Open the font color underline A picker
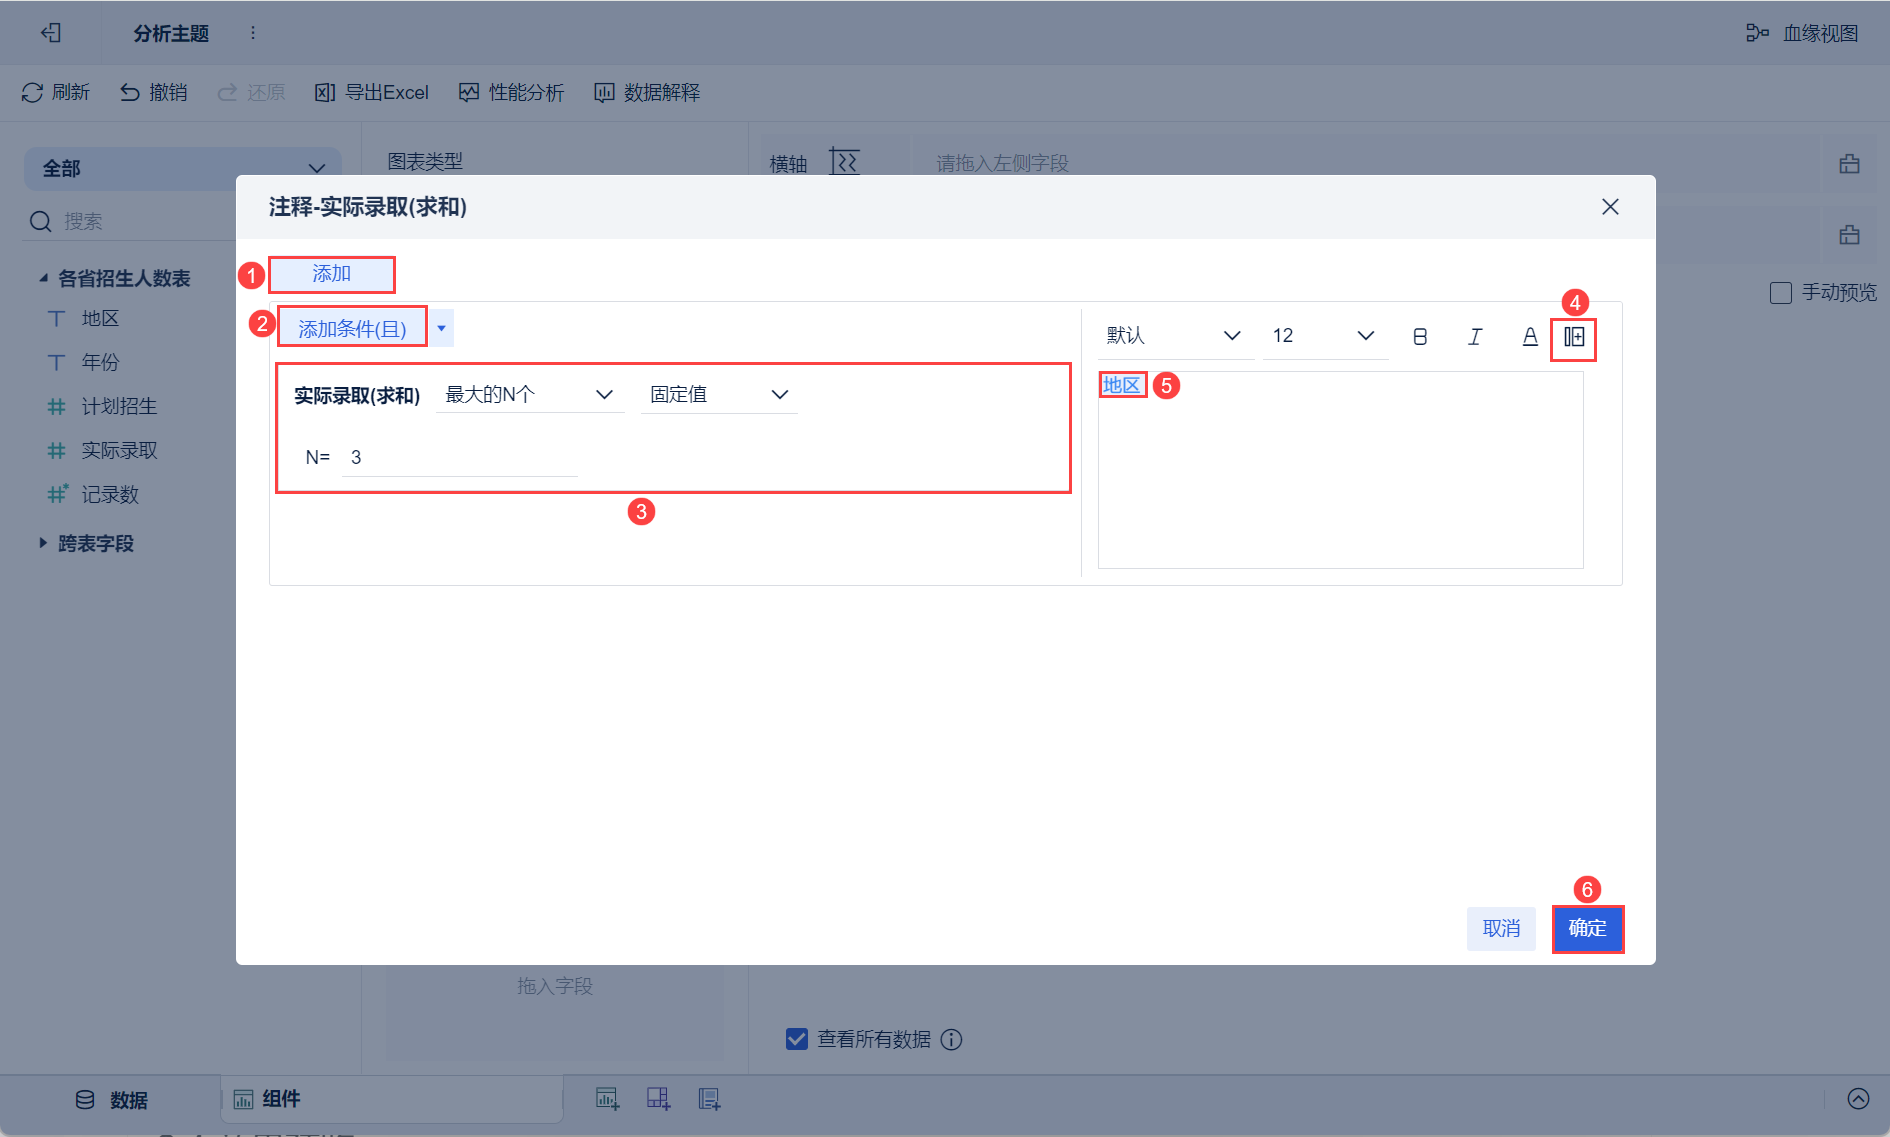This screenshot has width=1890, height=1137. pyautogui.click(x=1530, y=337)
